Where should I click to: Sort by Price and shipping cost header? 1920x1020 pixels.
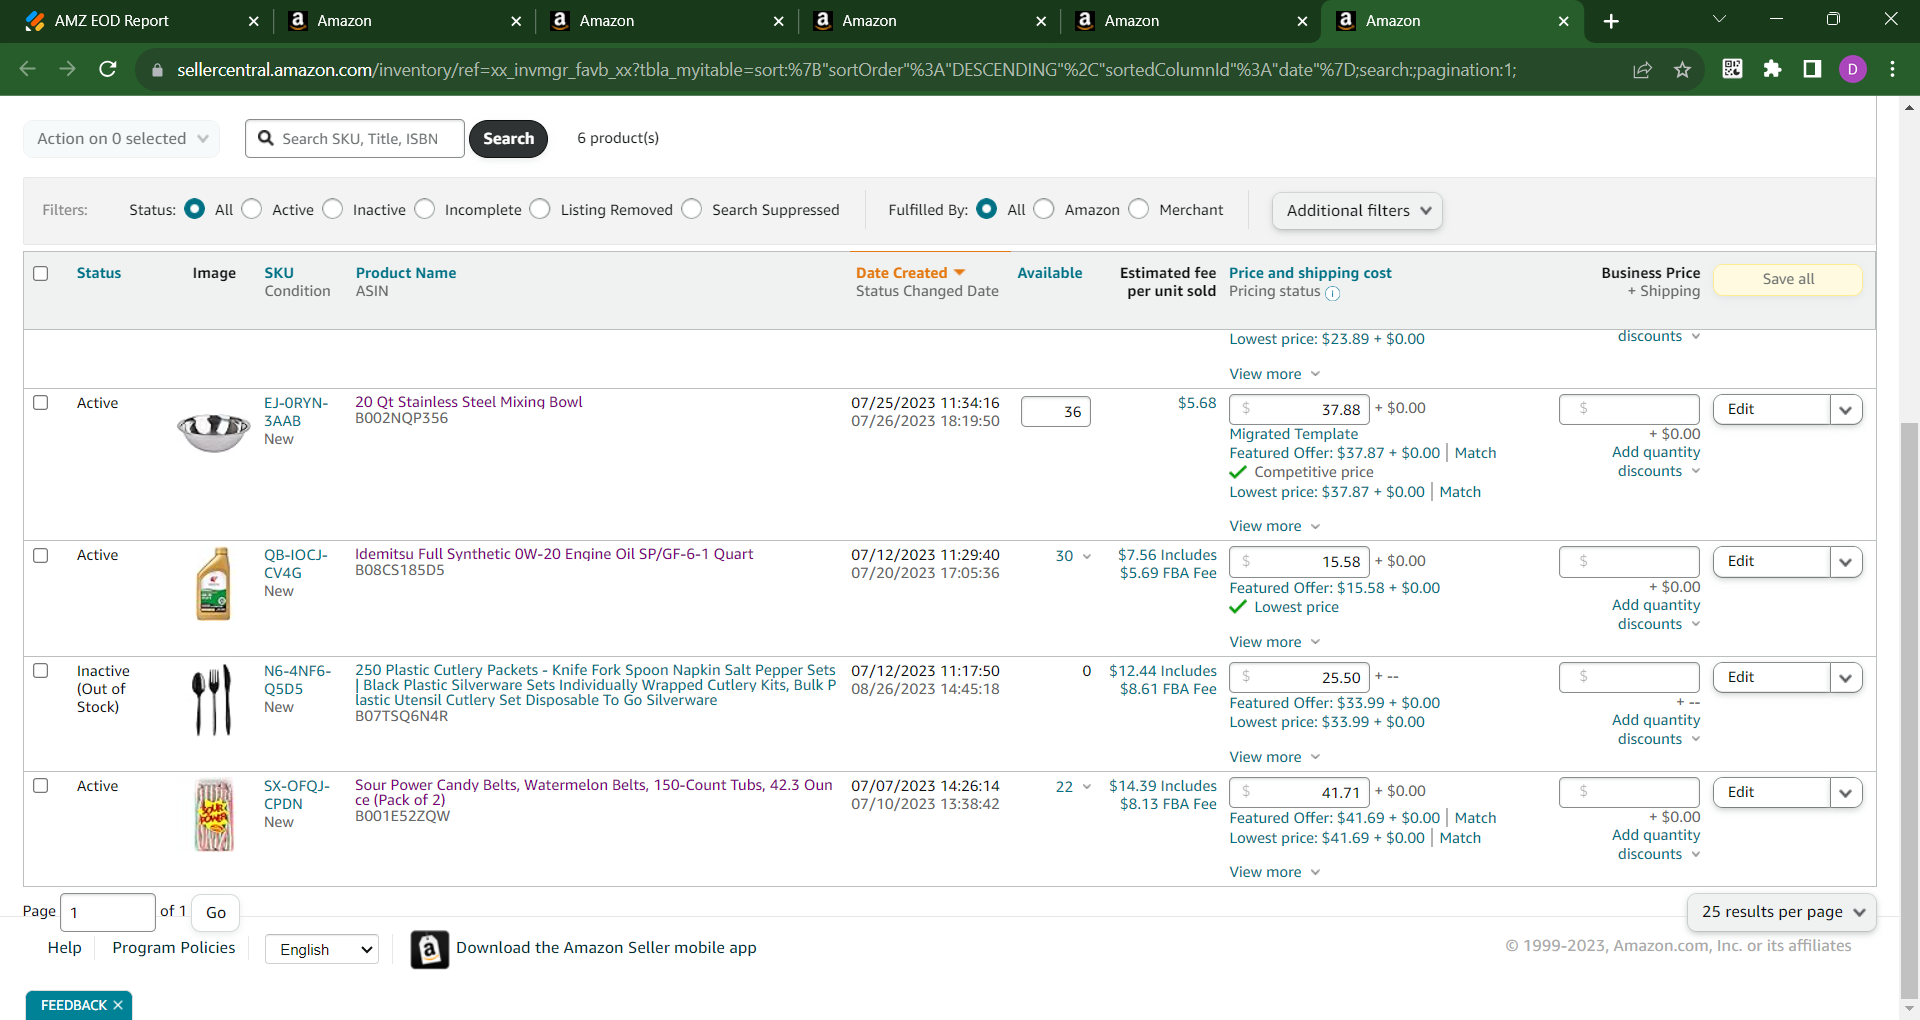pyautogui.click(x=1310, y=273)
